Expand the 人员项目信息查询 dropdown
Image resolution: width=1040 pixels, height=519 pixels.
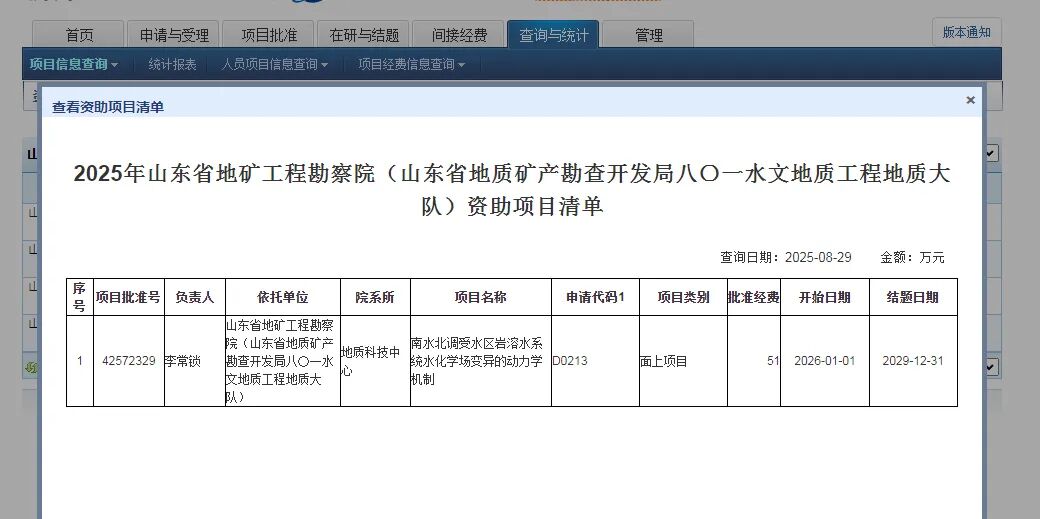pyautogui.click(x=275, y=64)
